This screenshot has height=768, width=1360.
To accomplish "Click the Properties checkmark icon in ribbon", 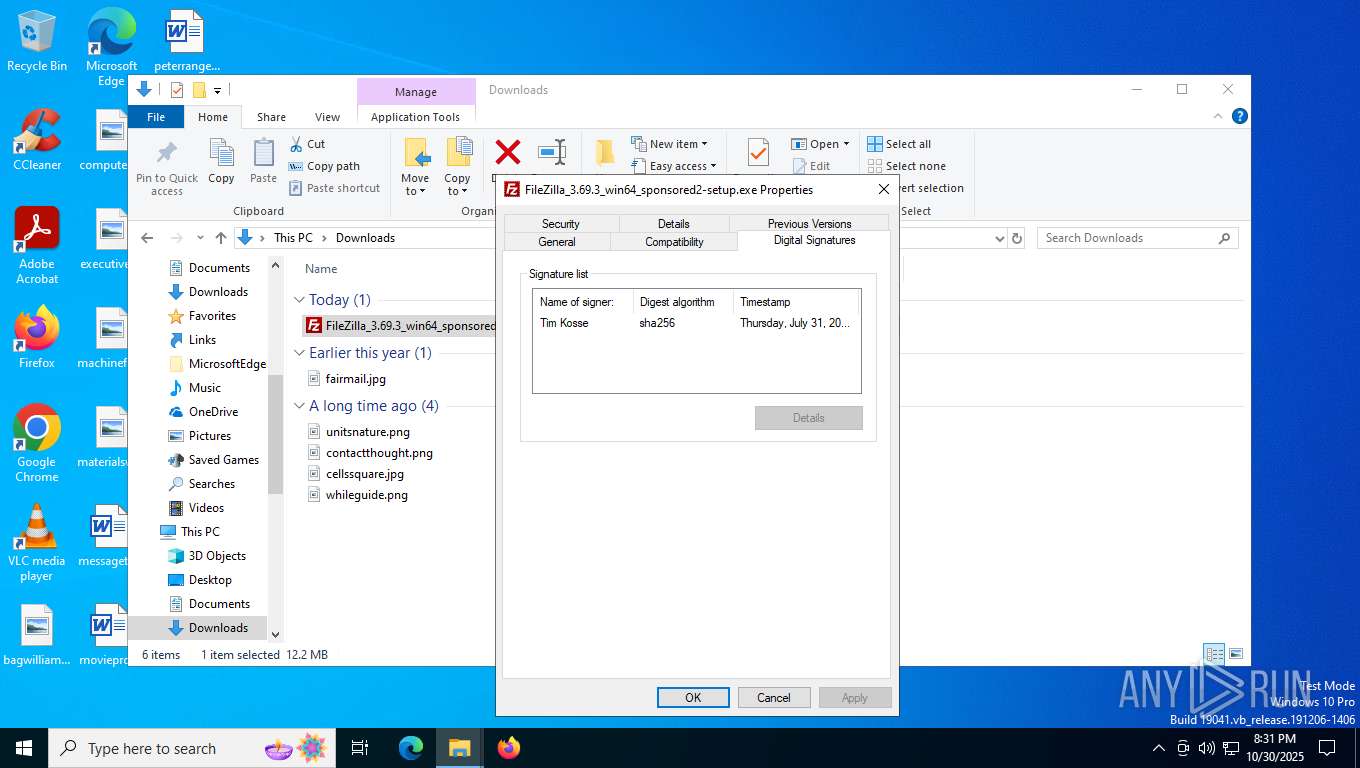I will click(758, 153).
